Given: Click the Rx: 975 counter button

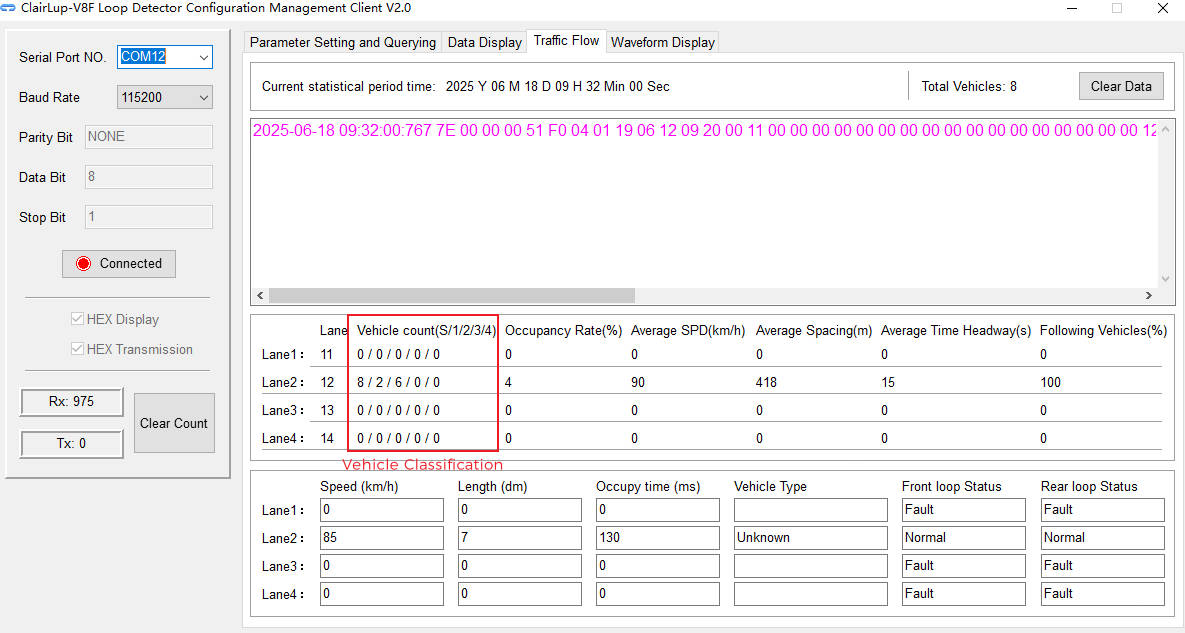Looking at the screenshot, I should [72, 402].
